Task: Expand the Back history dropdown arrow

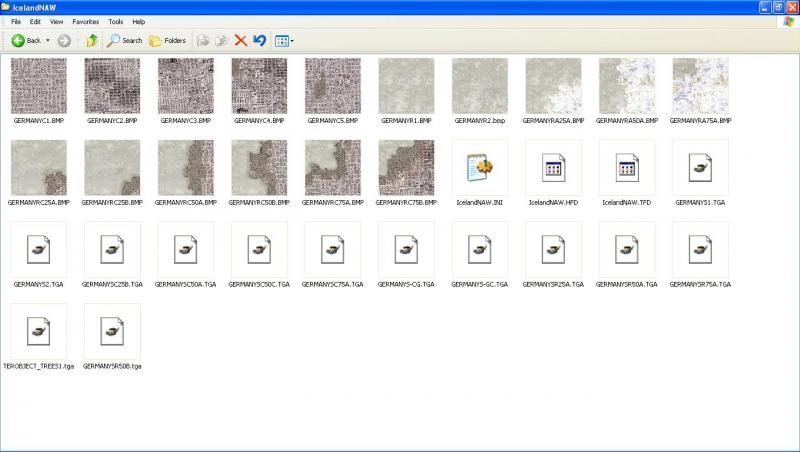Action: coord(48,40)
